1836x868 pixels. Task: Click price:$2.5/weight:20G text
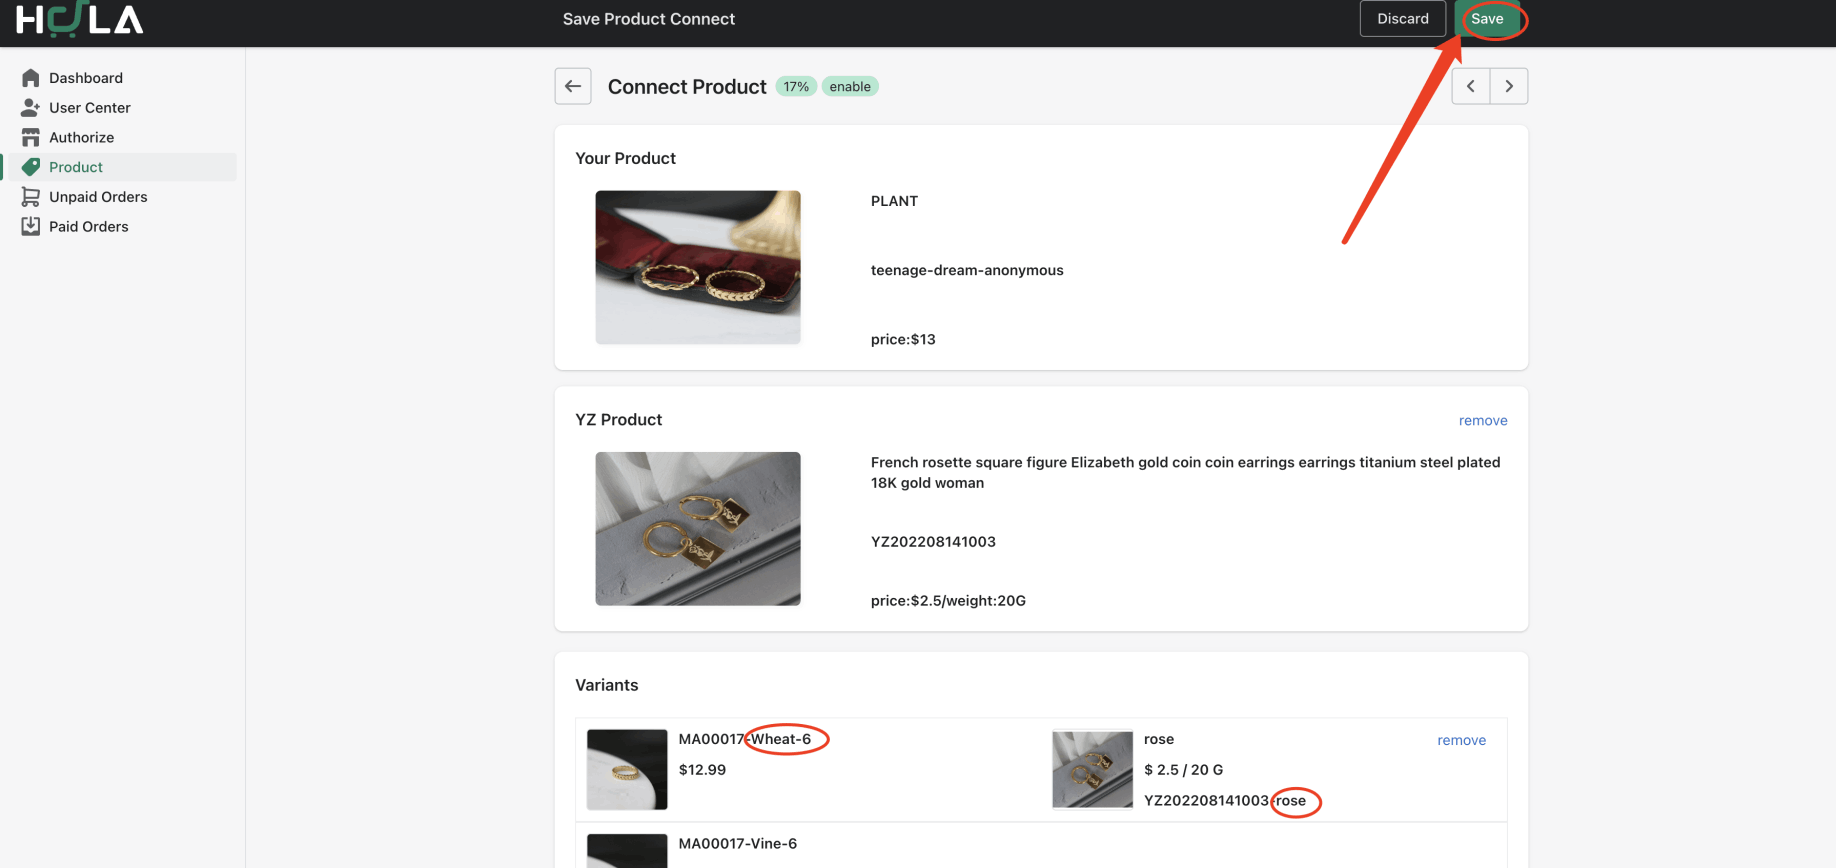click(948, 601)
